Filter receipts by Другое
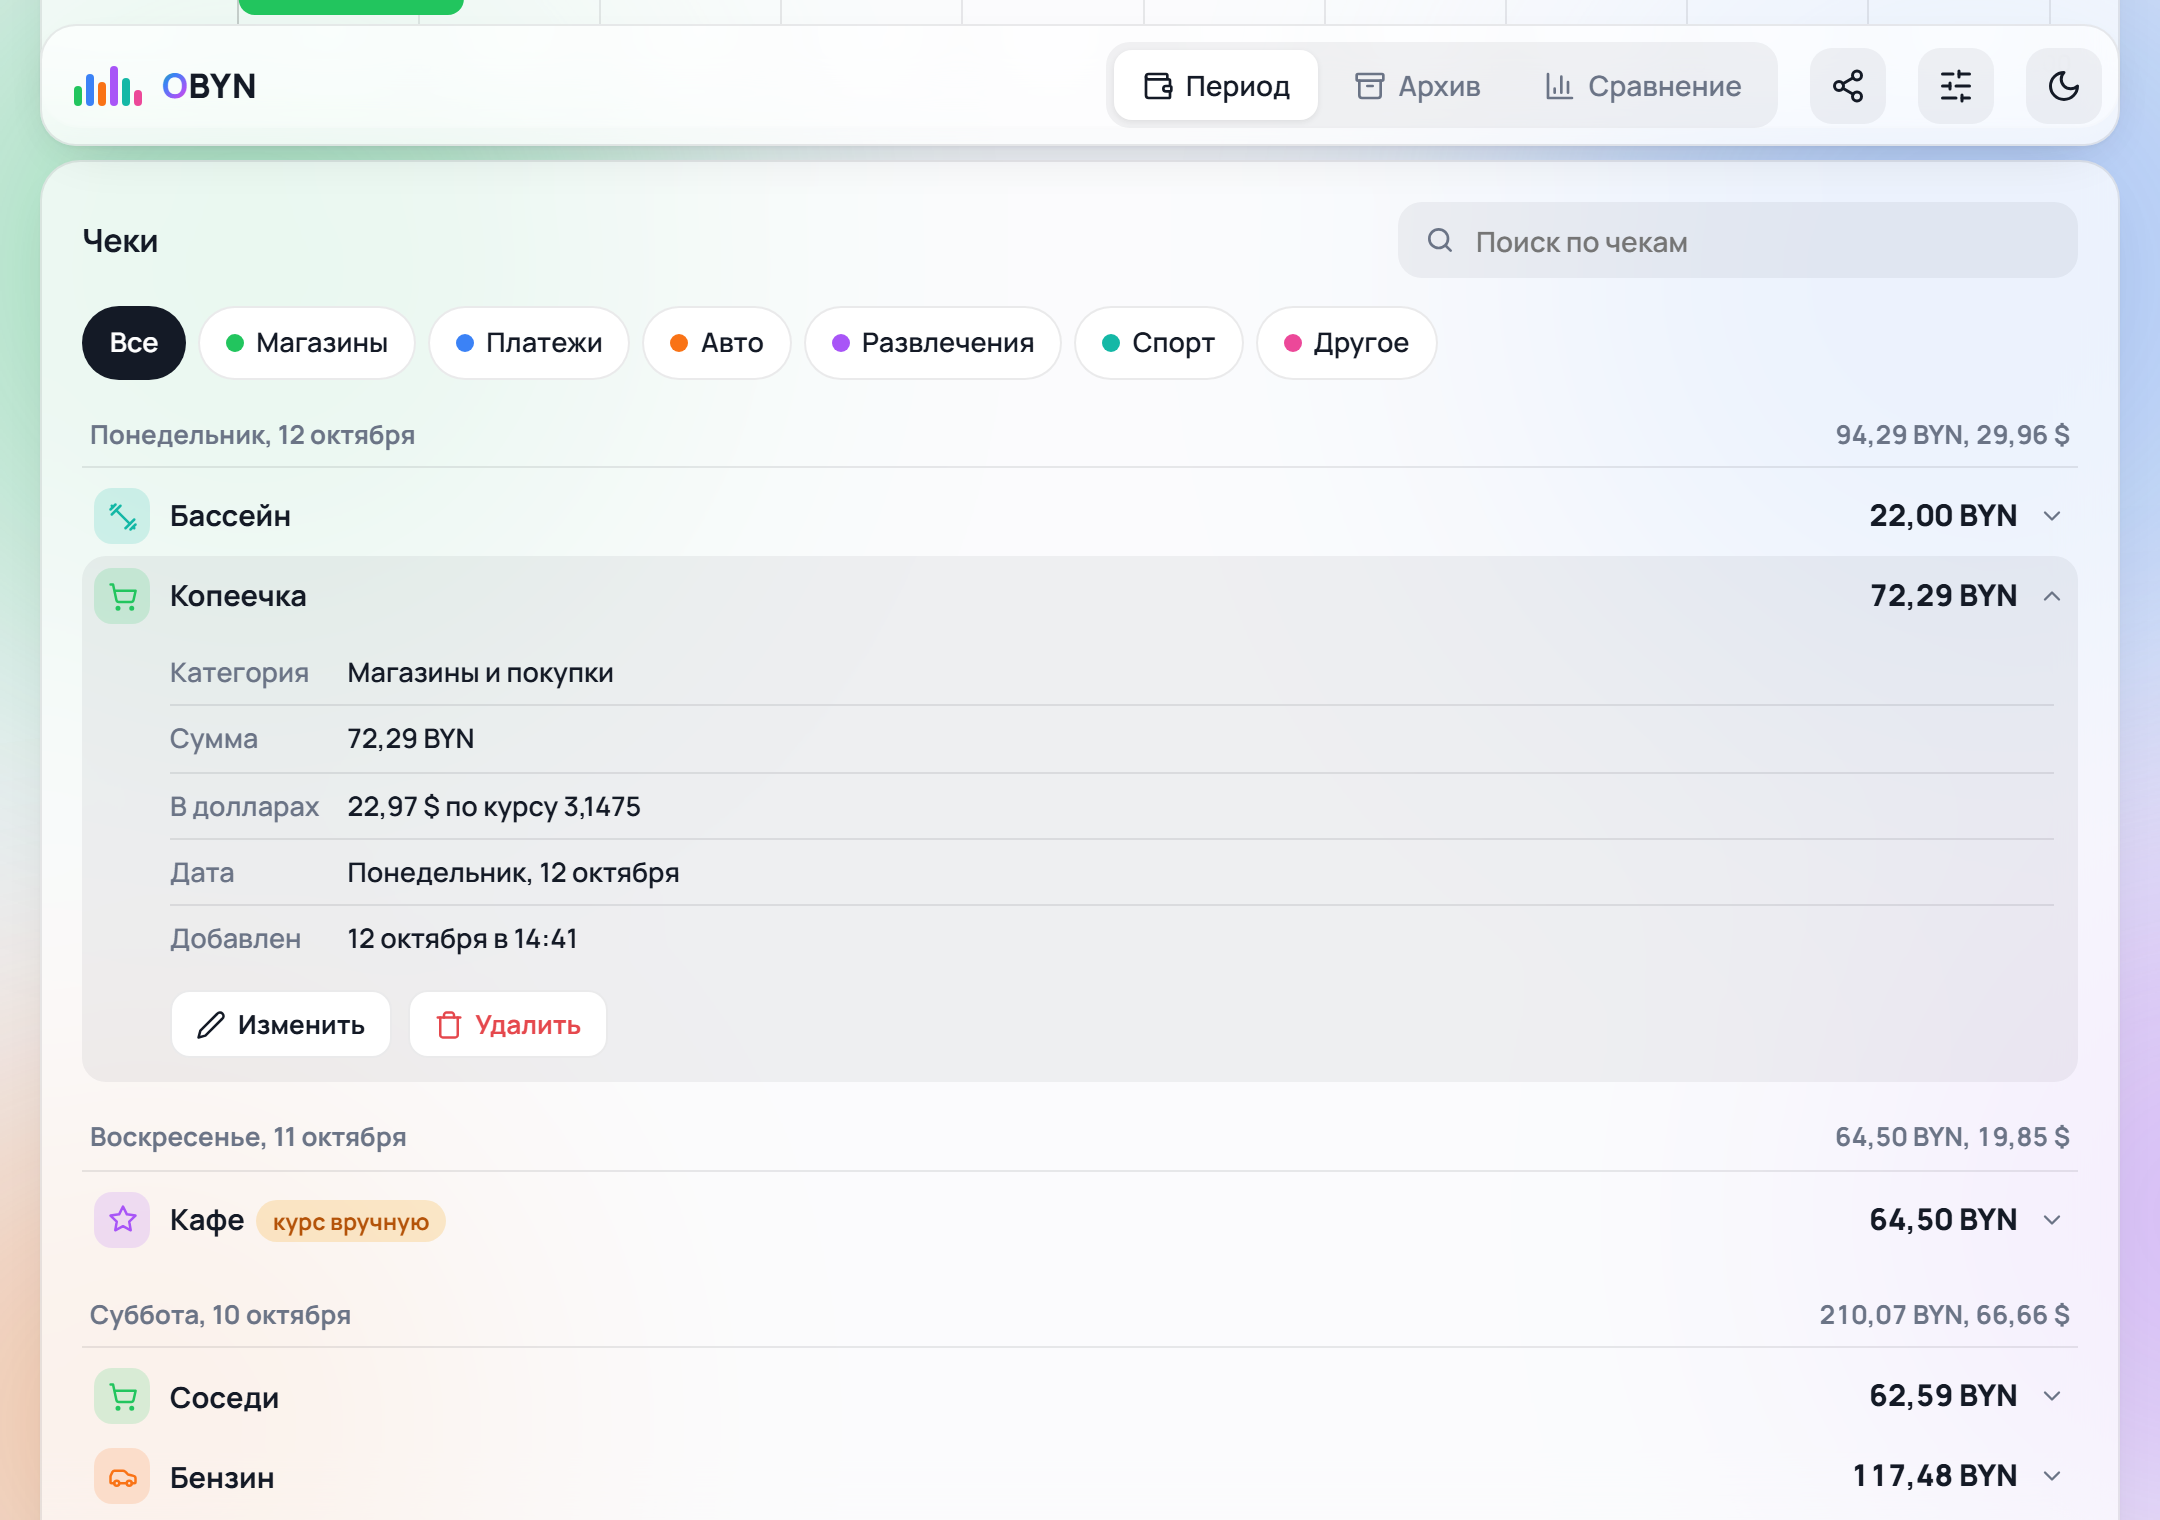The image size is (2160, 1520). coord(1347,343)
